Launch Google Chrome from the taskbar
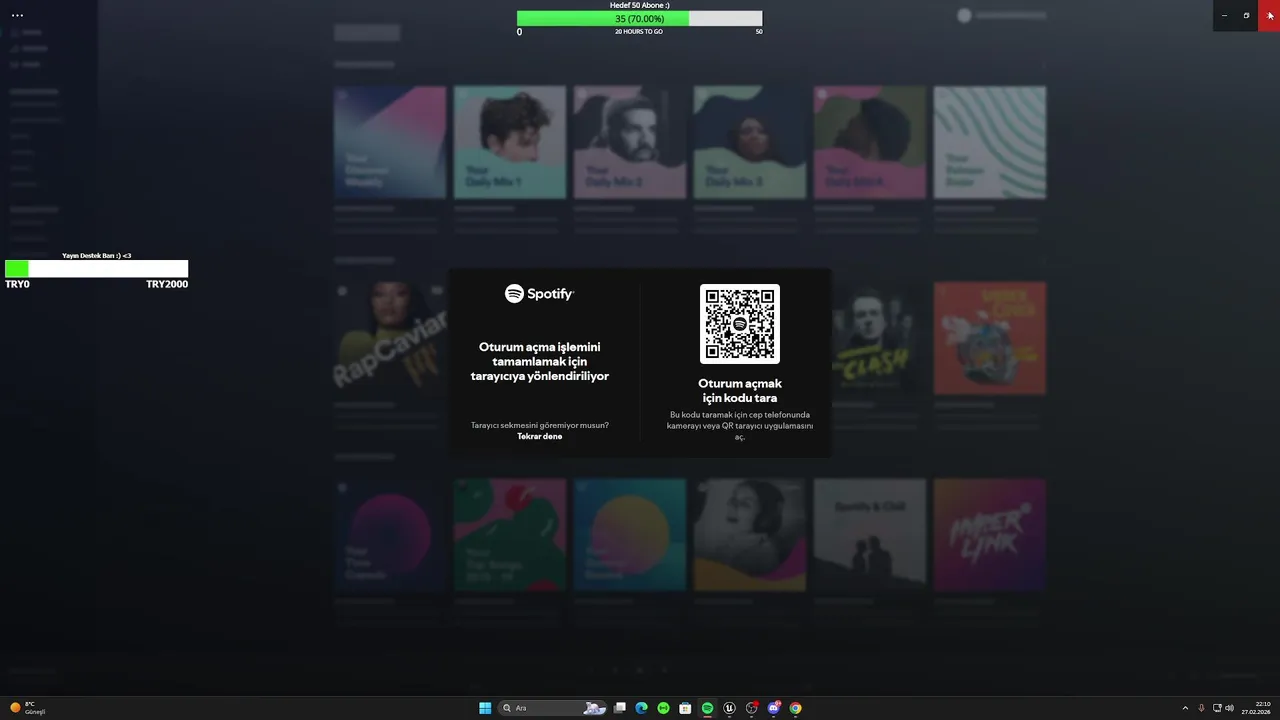Screen dimensions: 1280x720 (795, 708)
